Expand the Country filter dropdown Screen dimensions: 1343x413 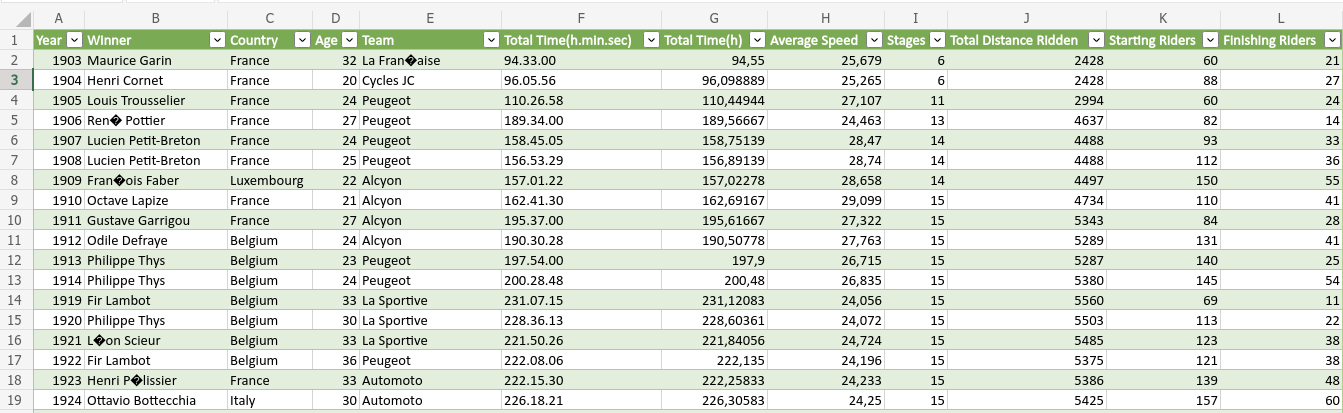(302, 40)
